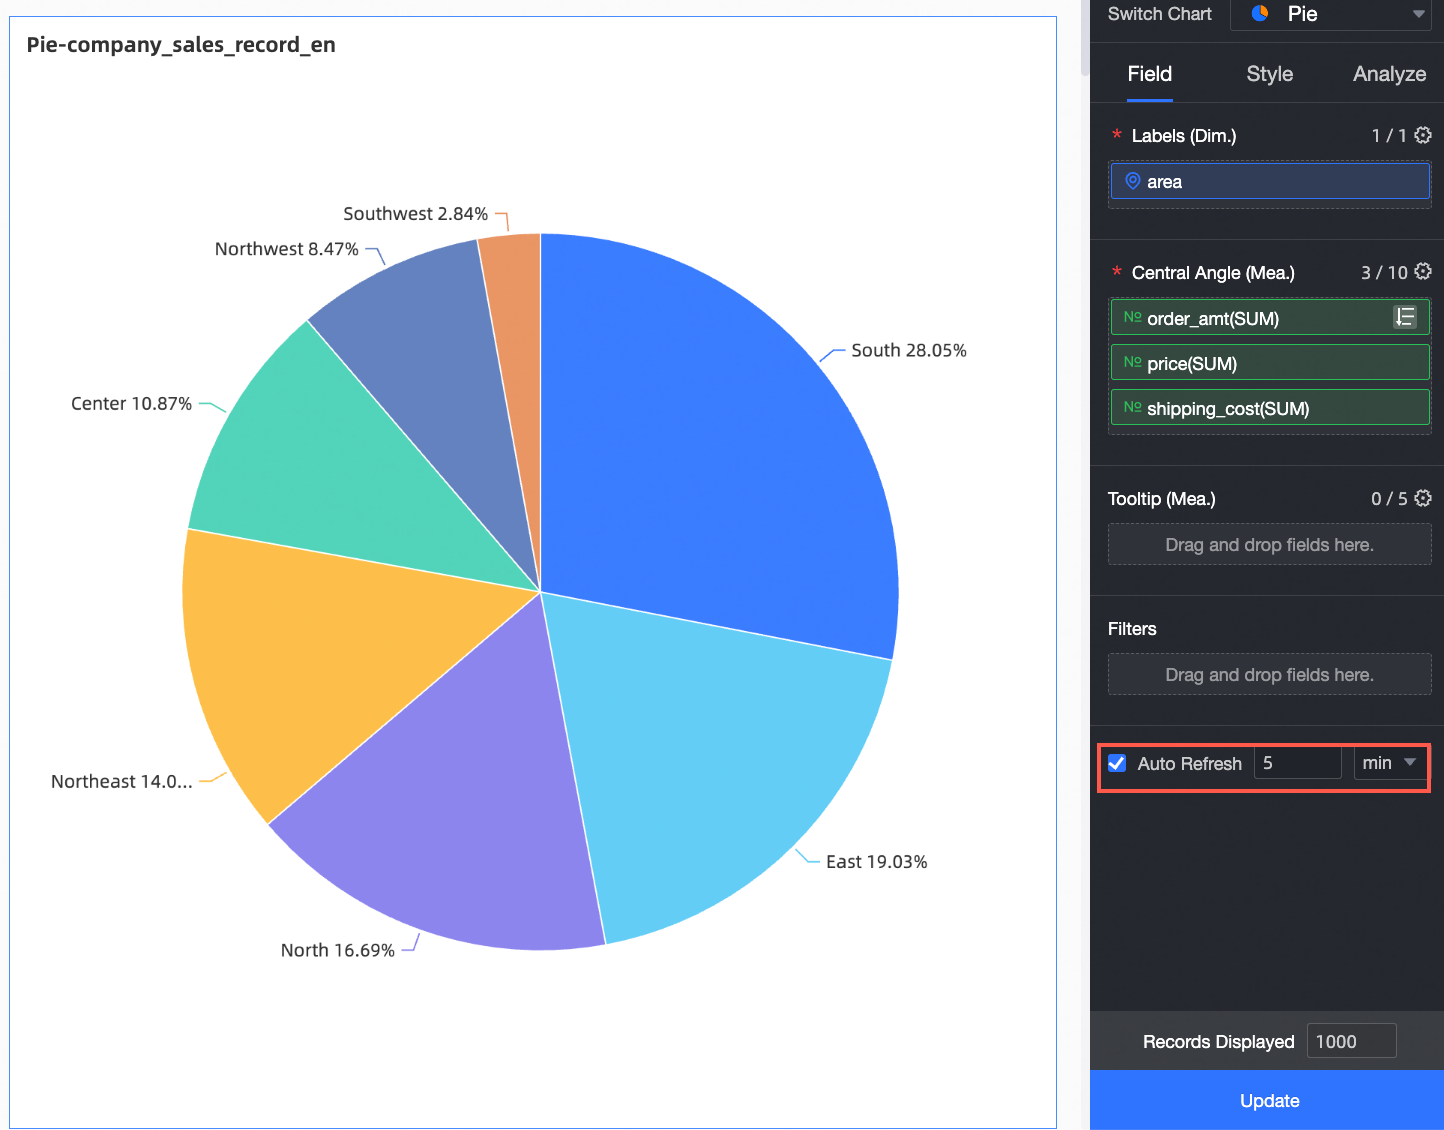1444x1130 pixels.
Task: Click the pie chart icon in chart selector
Action: click(1258, 14)
